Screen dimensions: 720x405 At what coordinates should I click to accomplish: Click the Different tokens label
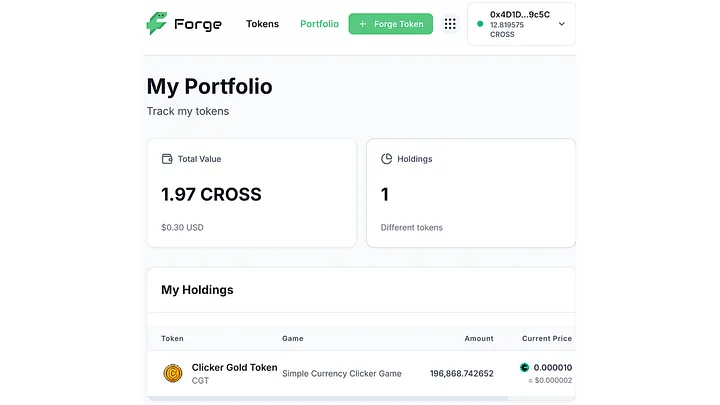(x=411, y=227)
